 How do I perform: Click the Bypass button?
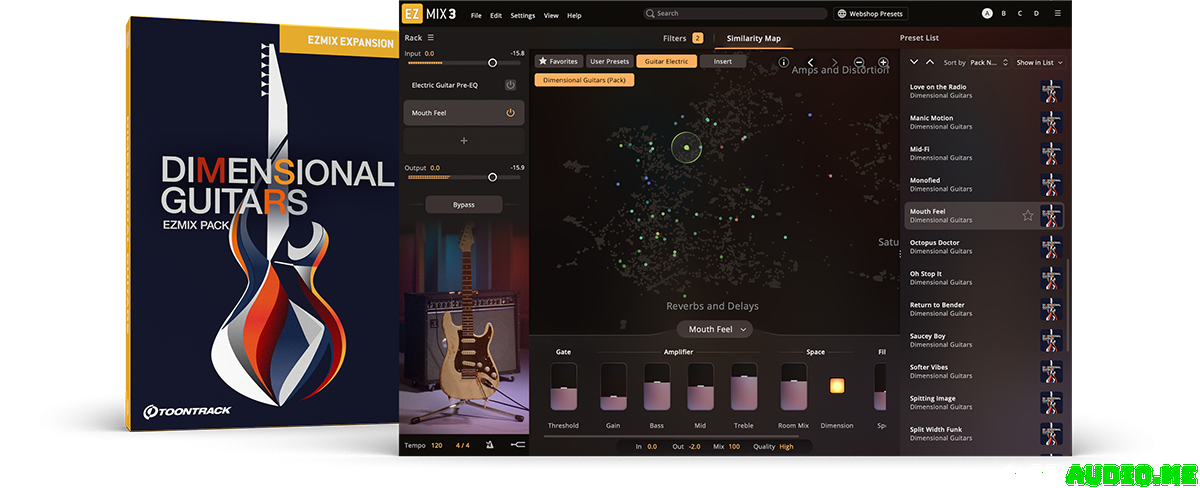coord(463,204)
